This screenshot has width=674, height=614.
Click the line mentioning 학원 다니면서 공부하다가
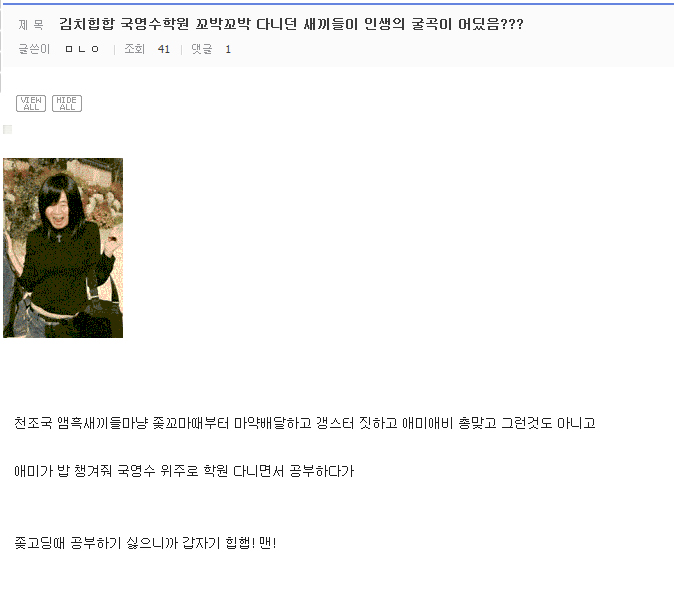(184, 471)
